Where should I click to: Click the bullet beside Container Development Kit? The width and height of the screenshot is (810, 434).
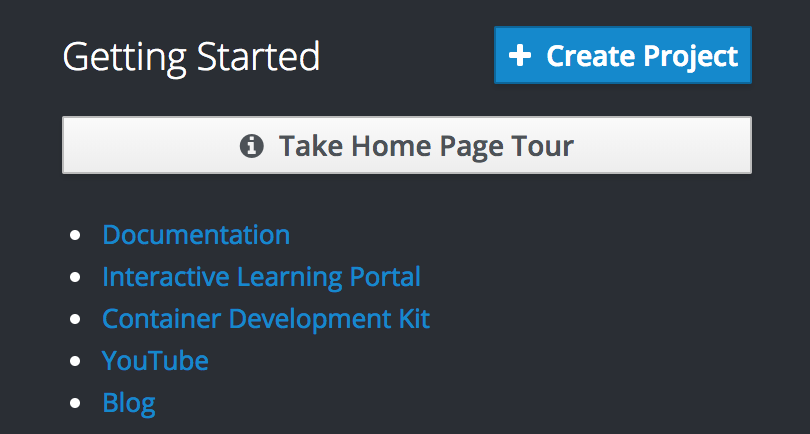tap(75, 319)
